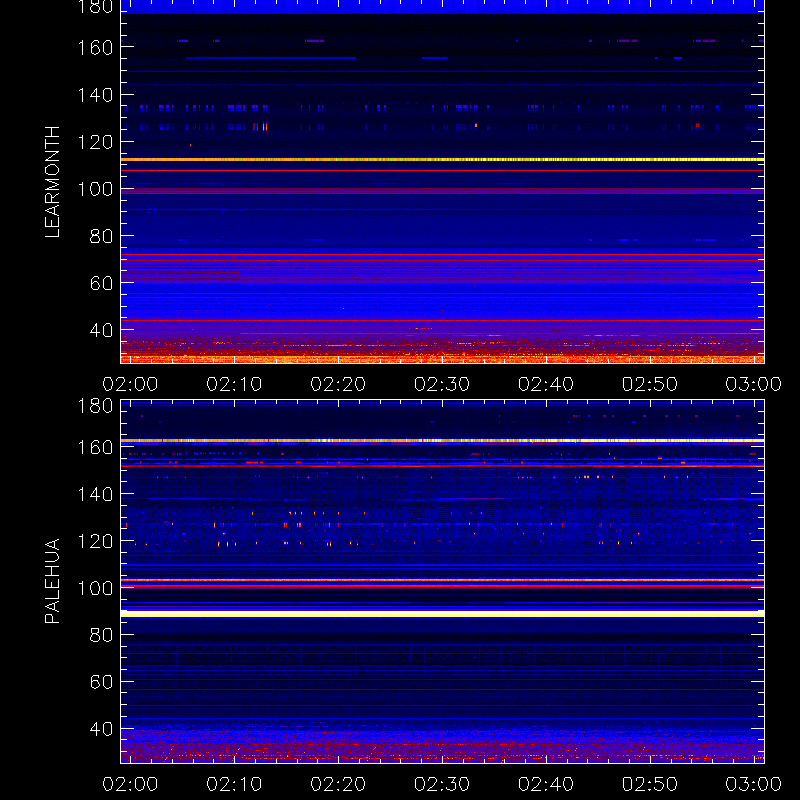
Task: Click time label 03:00 under the Palehua plot
Action: pyautogui.click(x=754, y=784)
